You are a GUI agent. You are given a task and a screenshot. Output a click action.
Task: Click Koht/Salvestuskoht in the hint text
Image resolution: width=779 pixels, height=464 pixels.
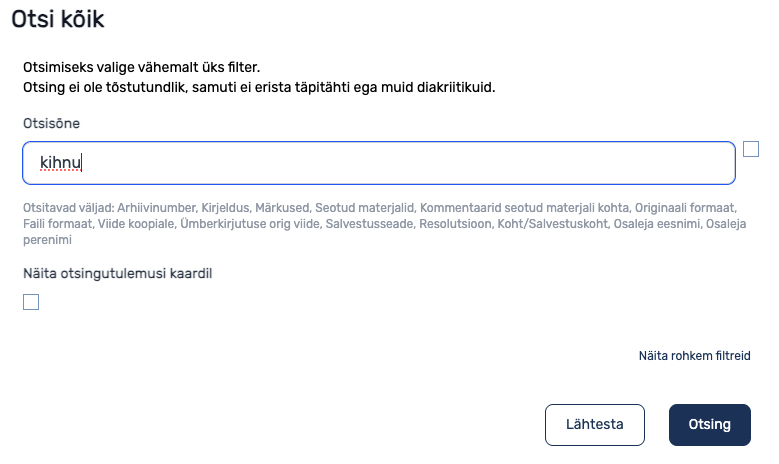552,224
